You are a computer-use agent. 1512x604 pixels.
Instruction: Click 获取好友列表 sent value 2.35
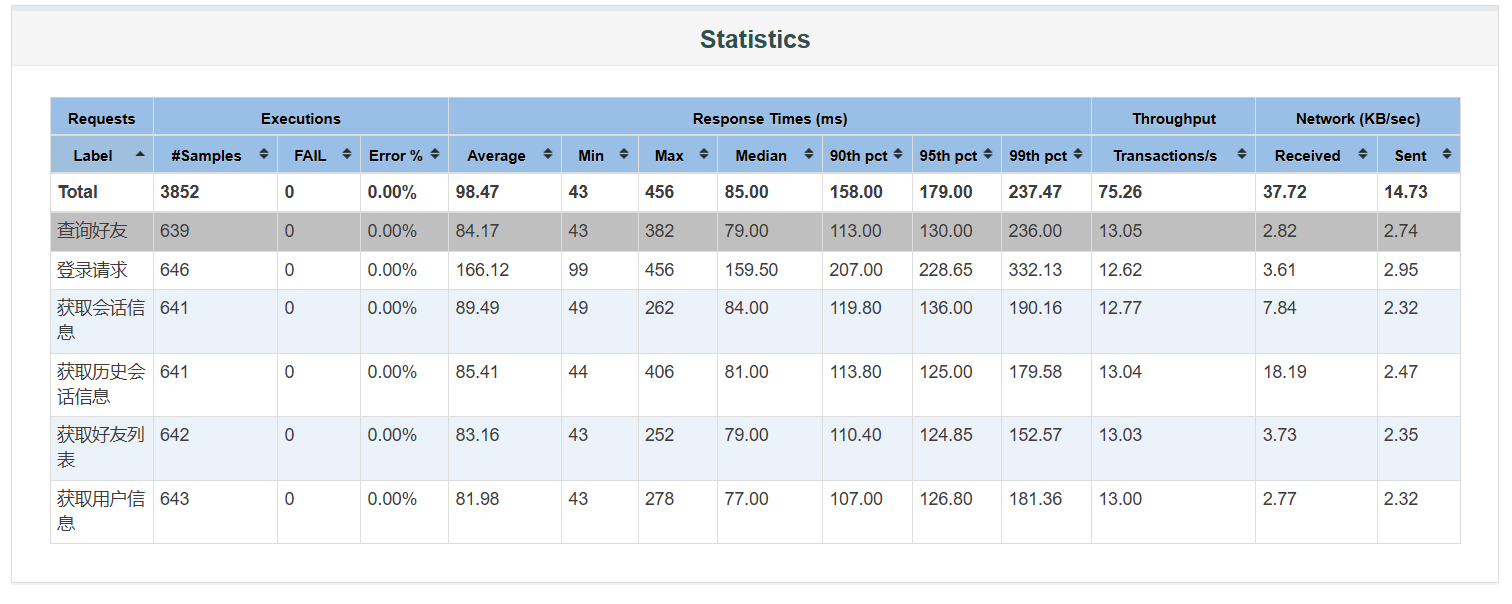coord(1401,435)
